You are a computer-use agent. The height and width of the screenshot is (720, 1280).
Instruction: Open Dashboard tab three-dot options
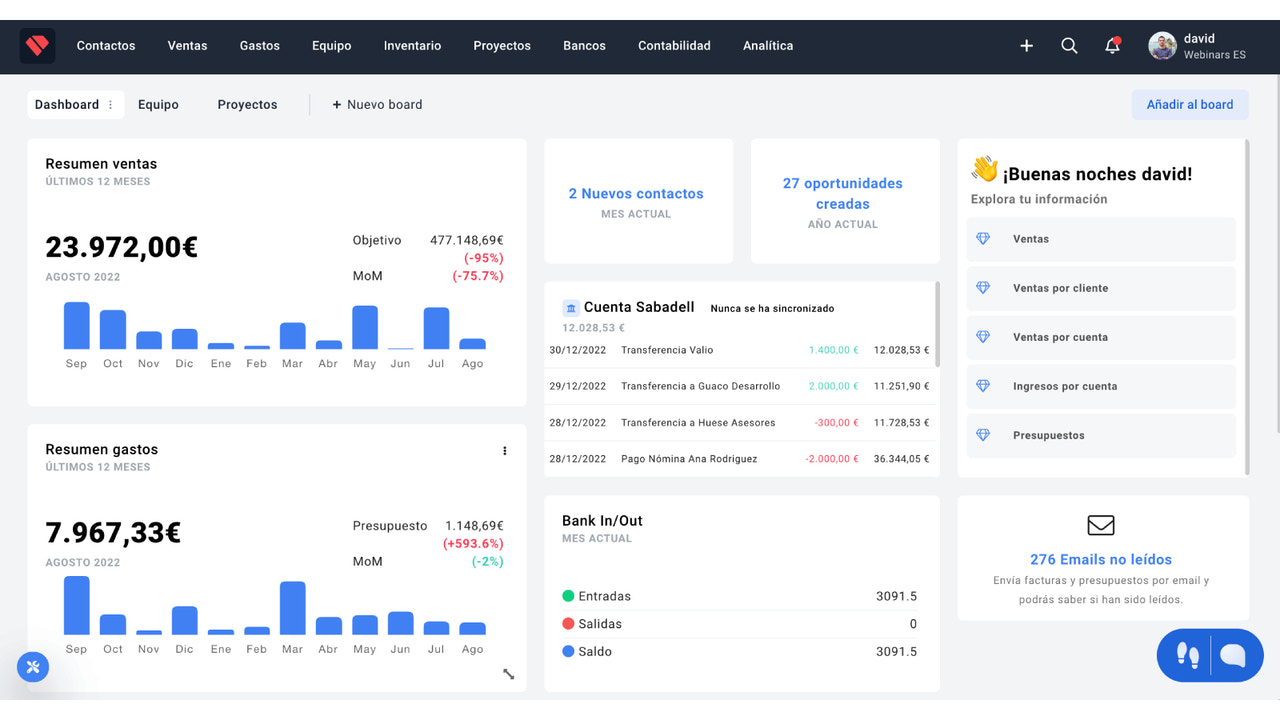111,104
